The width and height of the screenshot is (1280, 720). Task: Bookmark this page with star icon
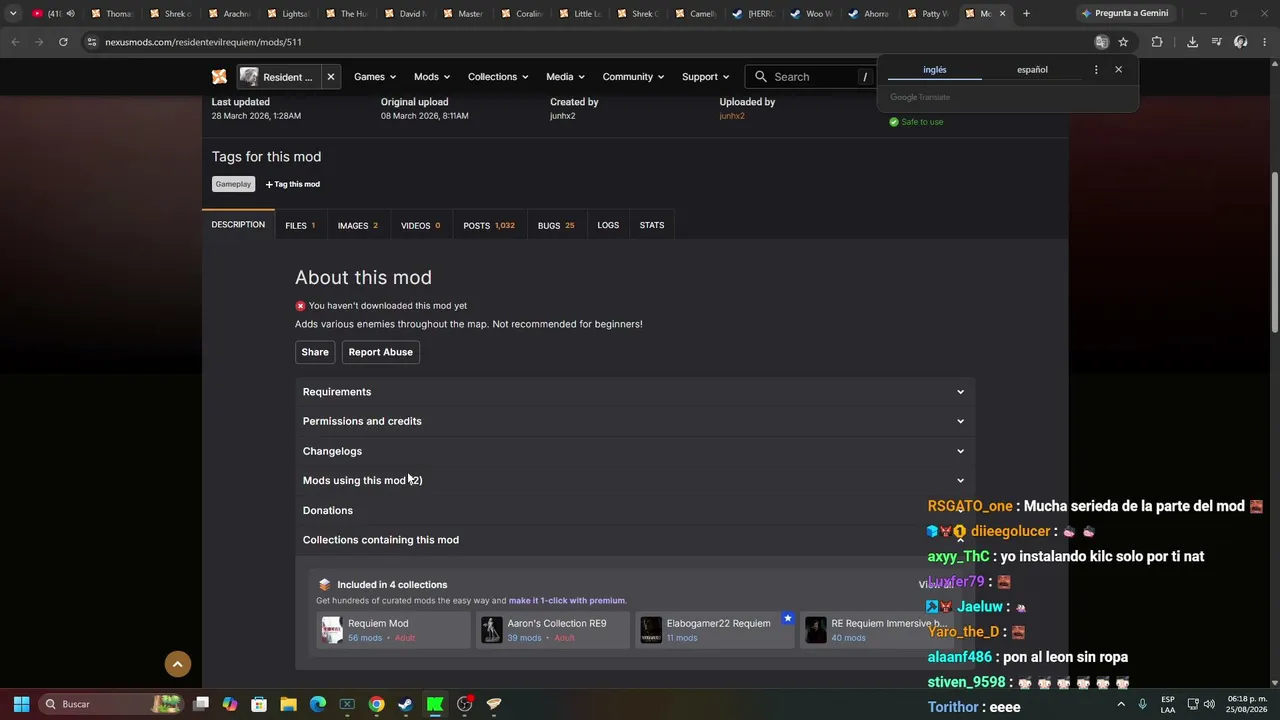[x=1123, y=42]
